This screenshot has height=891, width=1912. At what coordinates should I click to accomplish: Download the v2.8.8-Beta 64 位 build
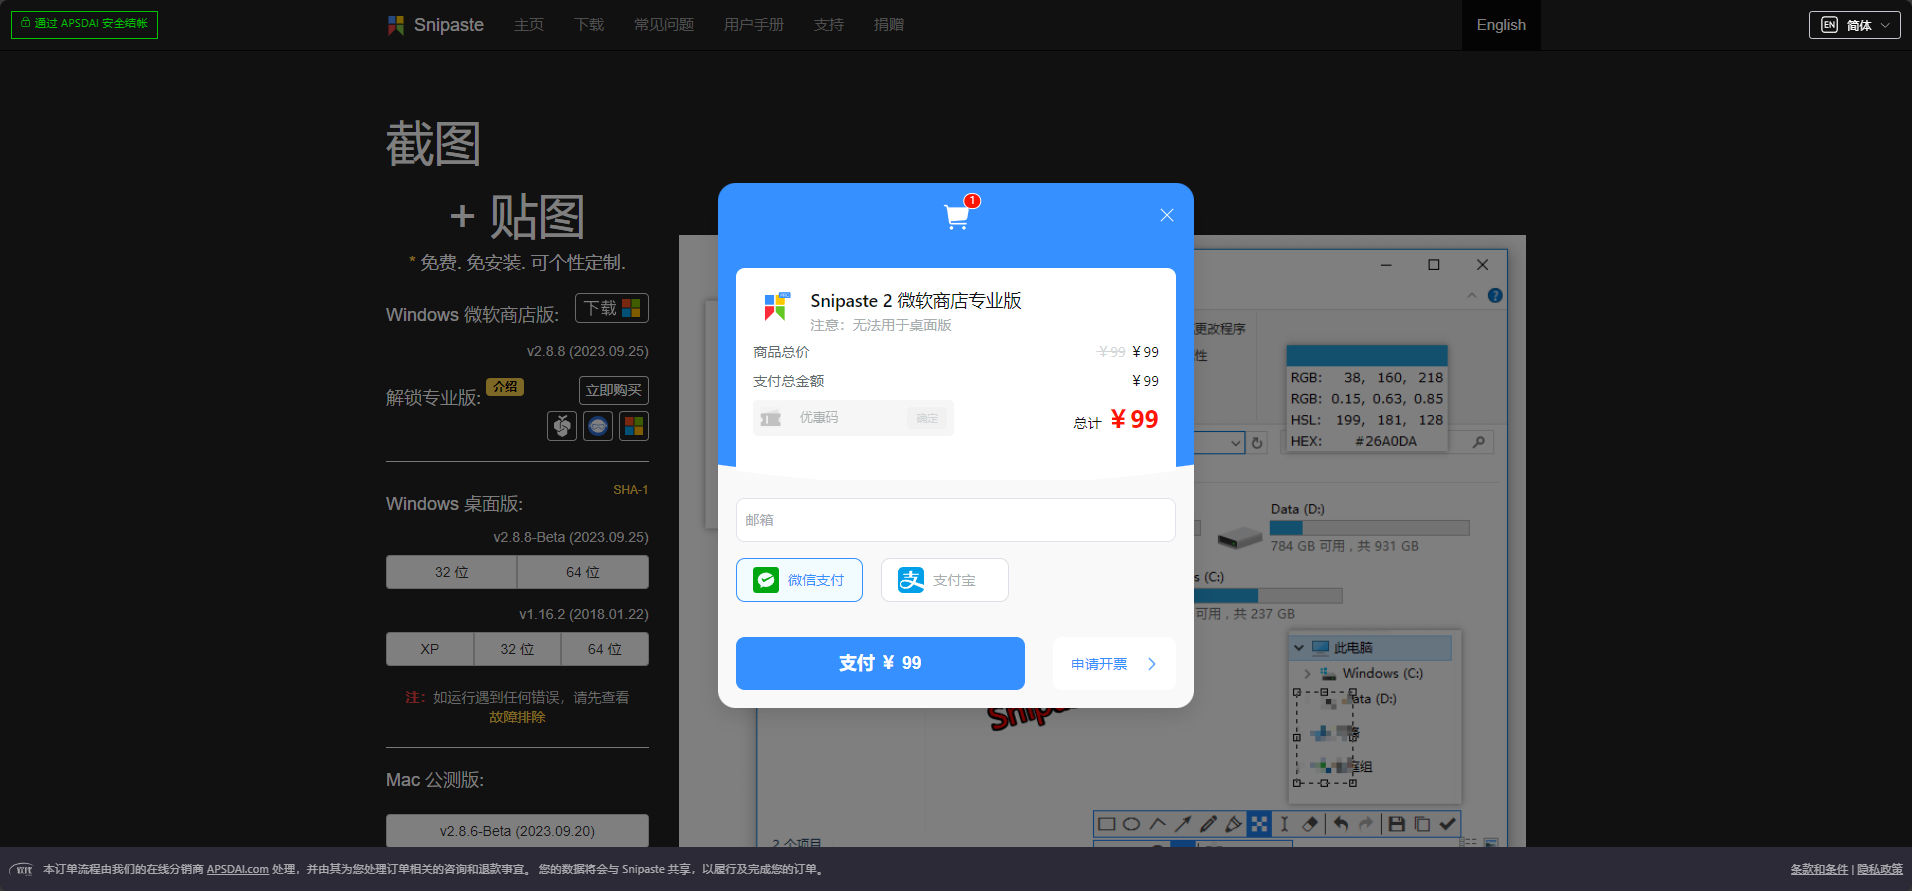pos(583,572)
